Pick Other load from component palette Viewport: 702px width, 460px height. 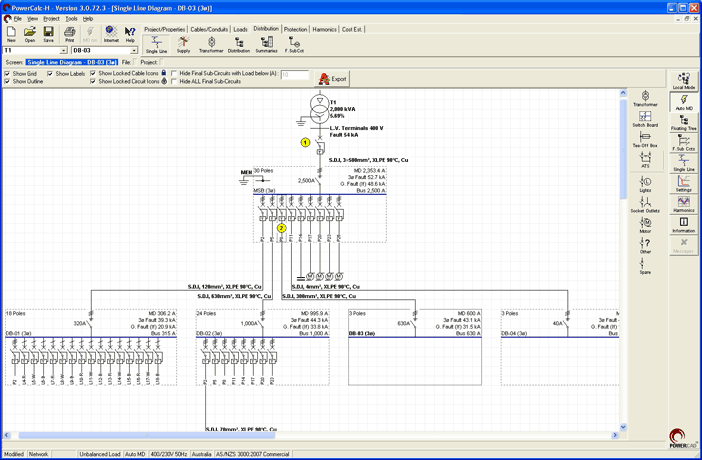tap(645, 245)
